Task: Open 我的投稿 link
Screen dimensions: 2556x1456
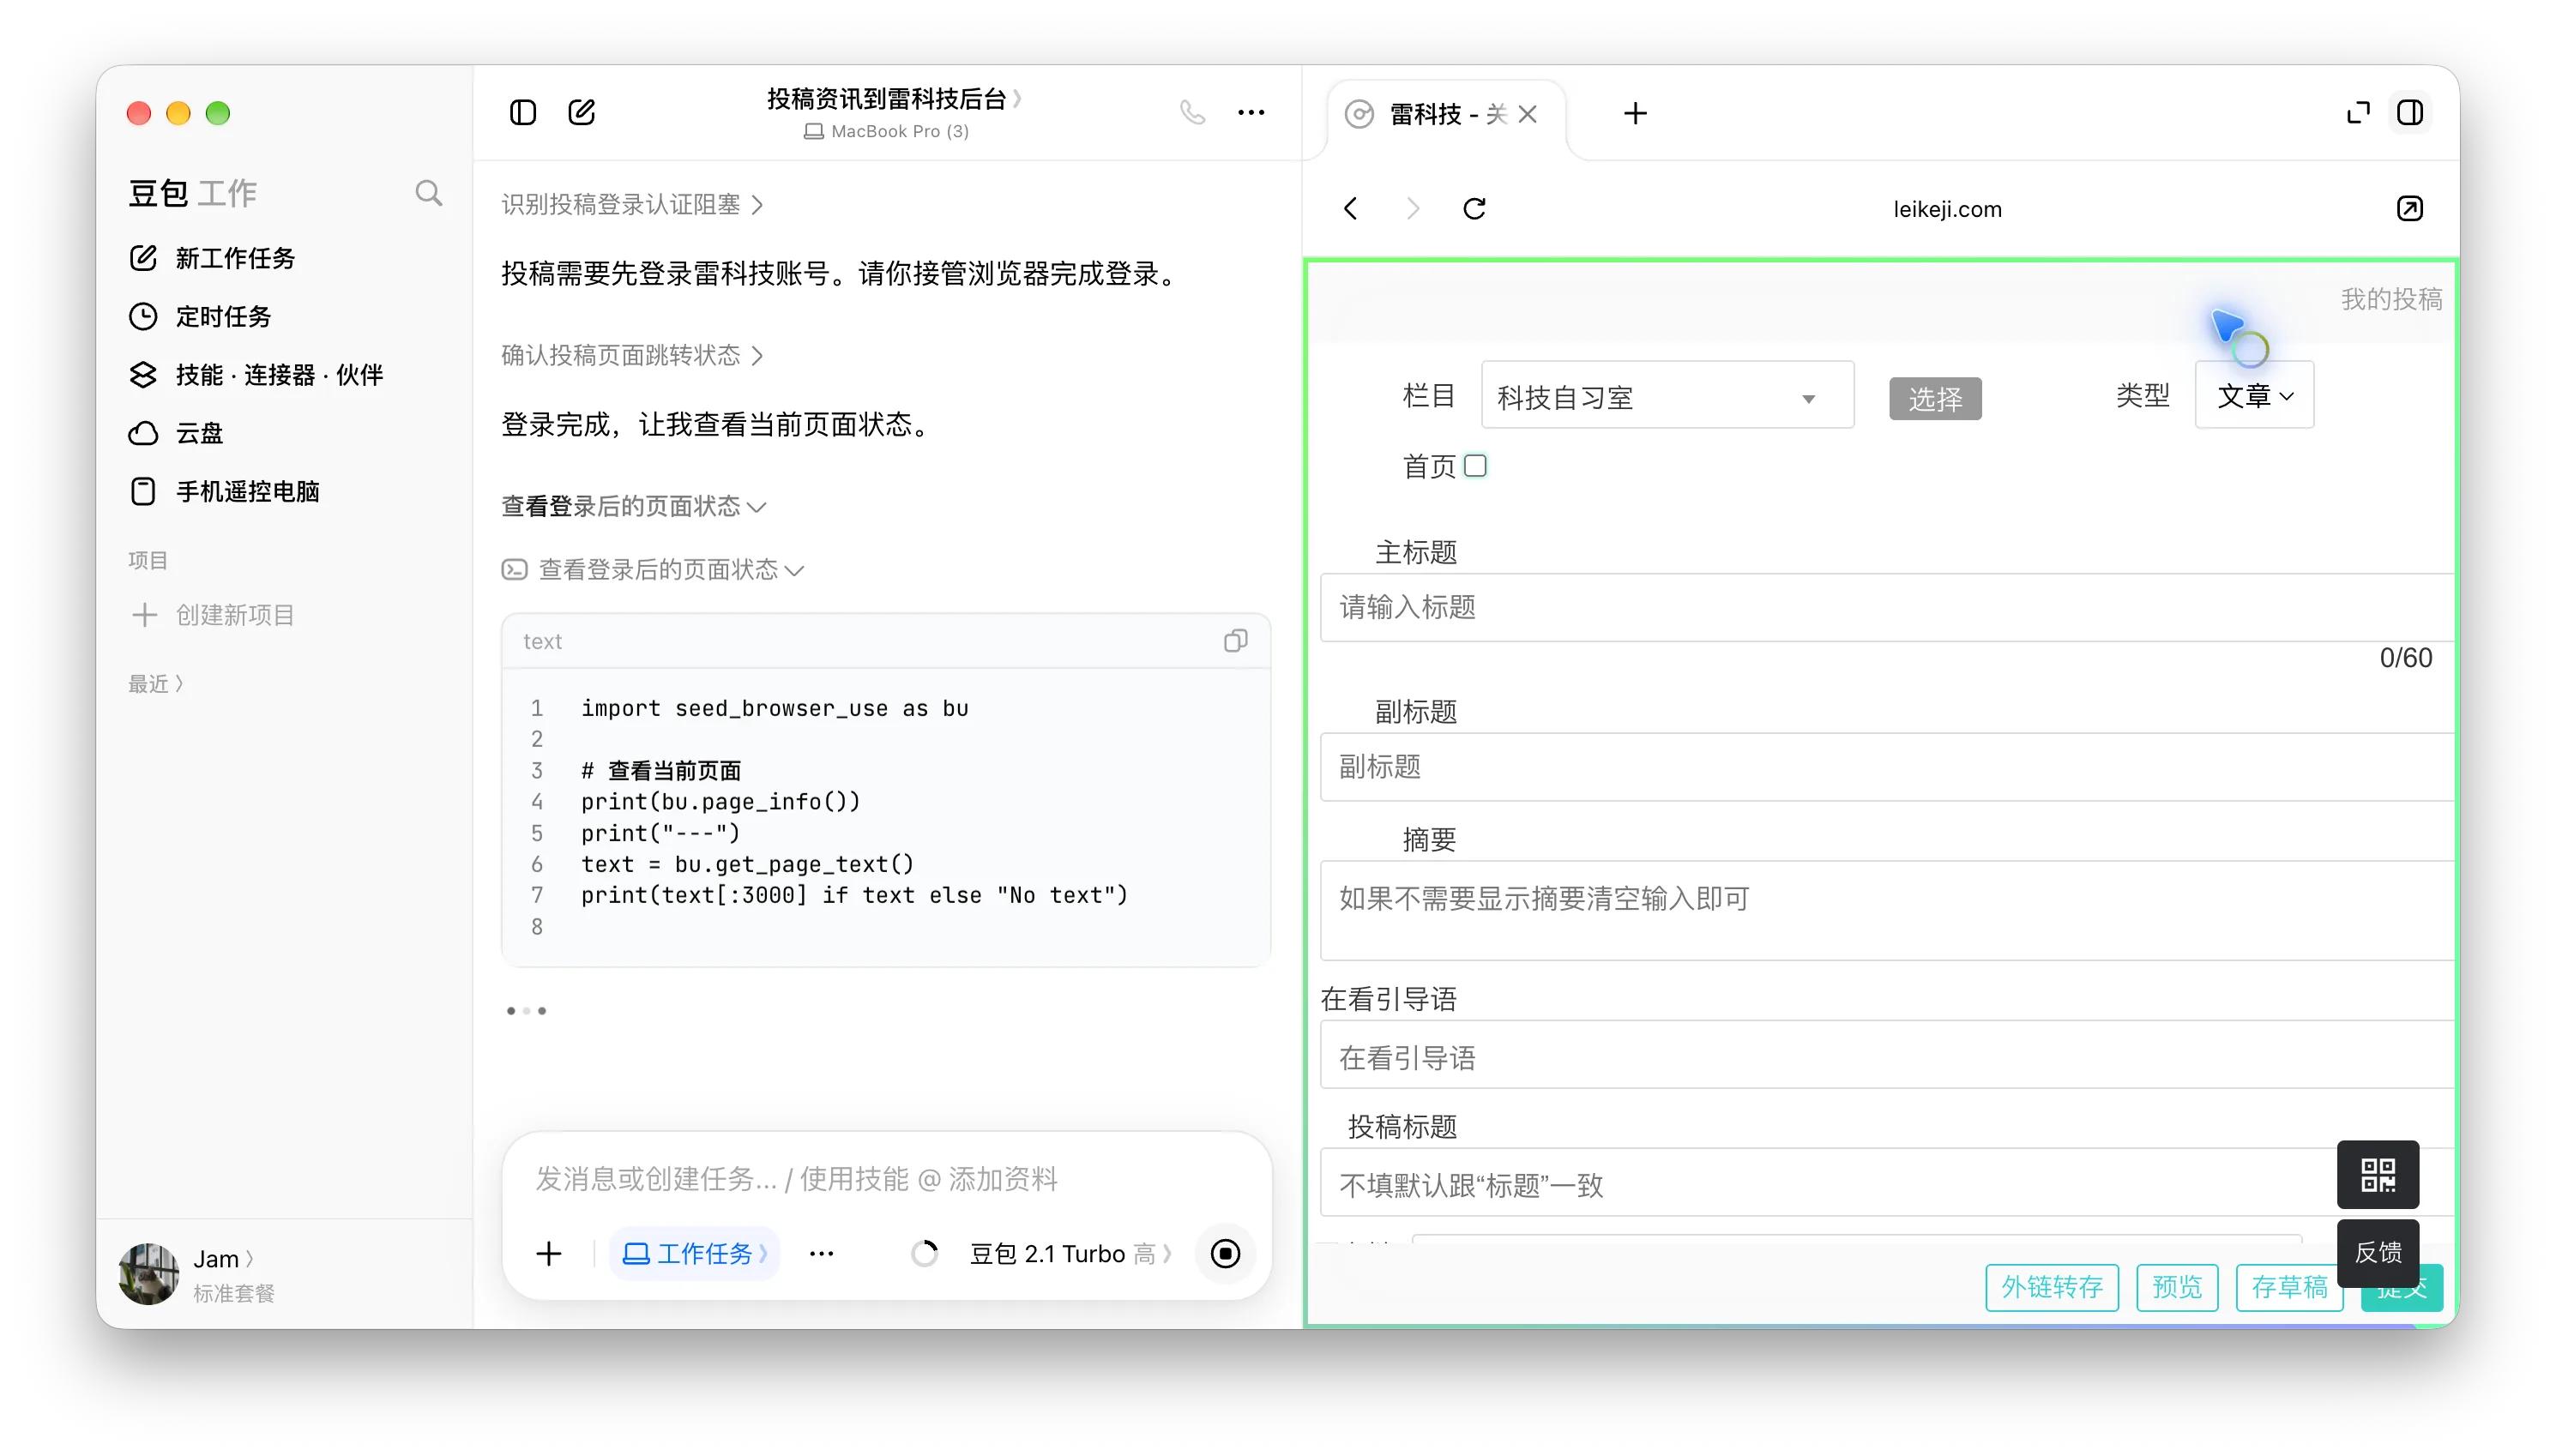Action: point(2391,298)
